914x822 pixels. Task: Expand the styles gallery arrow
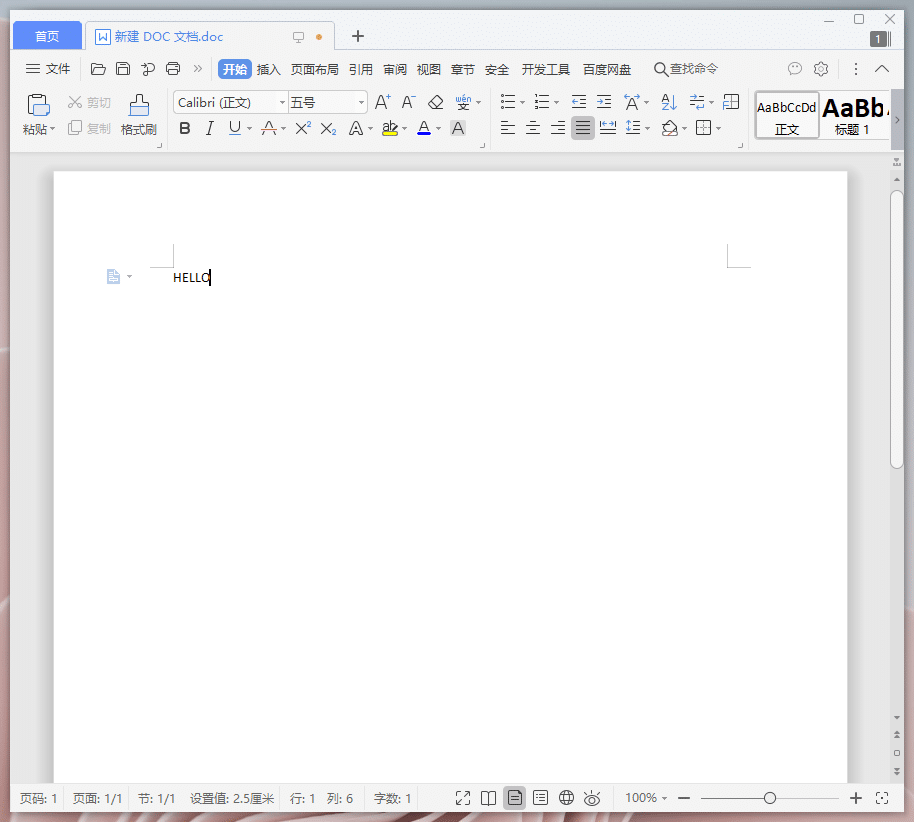pos(897,120)
